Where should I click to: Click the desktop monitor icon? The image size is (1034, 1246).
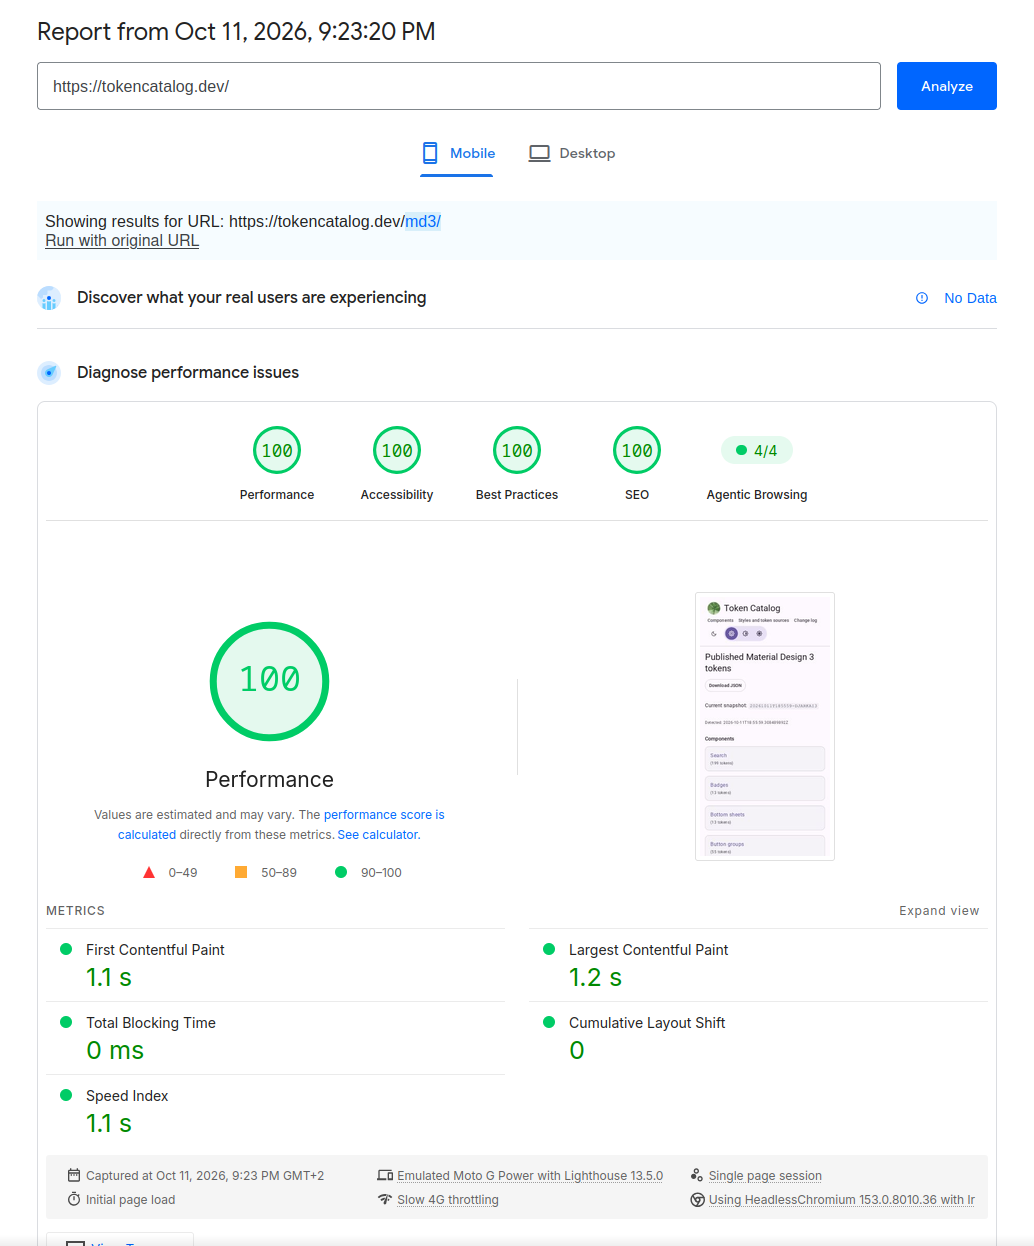point(540,153)
